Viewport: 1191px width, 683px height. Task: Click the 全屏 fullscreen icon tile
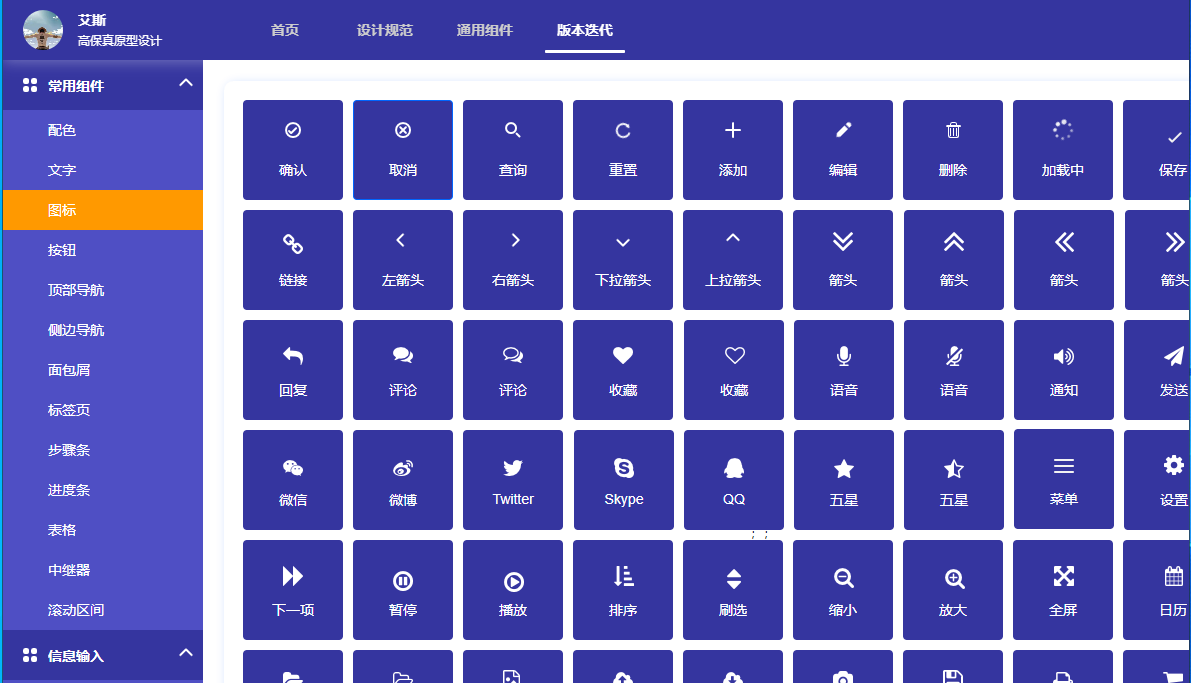point(1063,590)
